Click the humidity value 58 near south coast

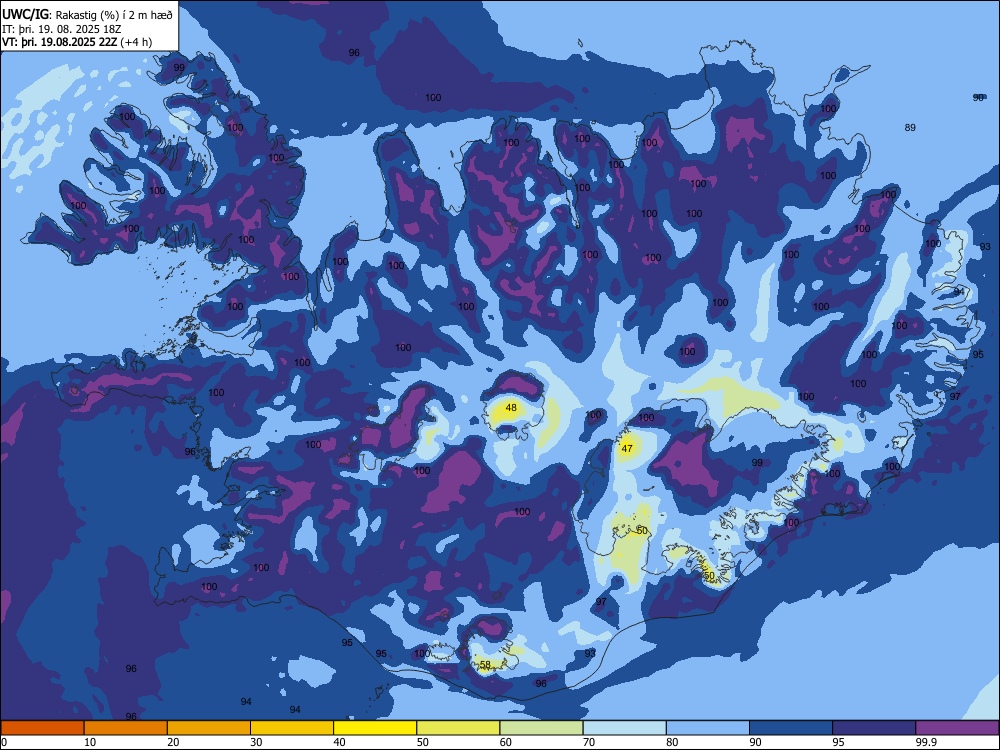tap(485, 665)
